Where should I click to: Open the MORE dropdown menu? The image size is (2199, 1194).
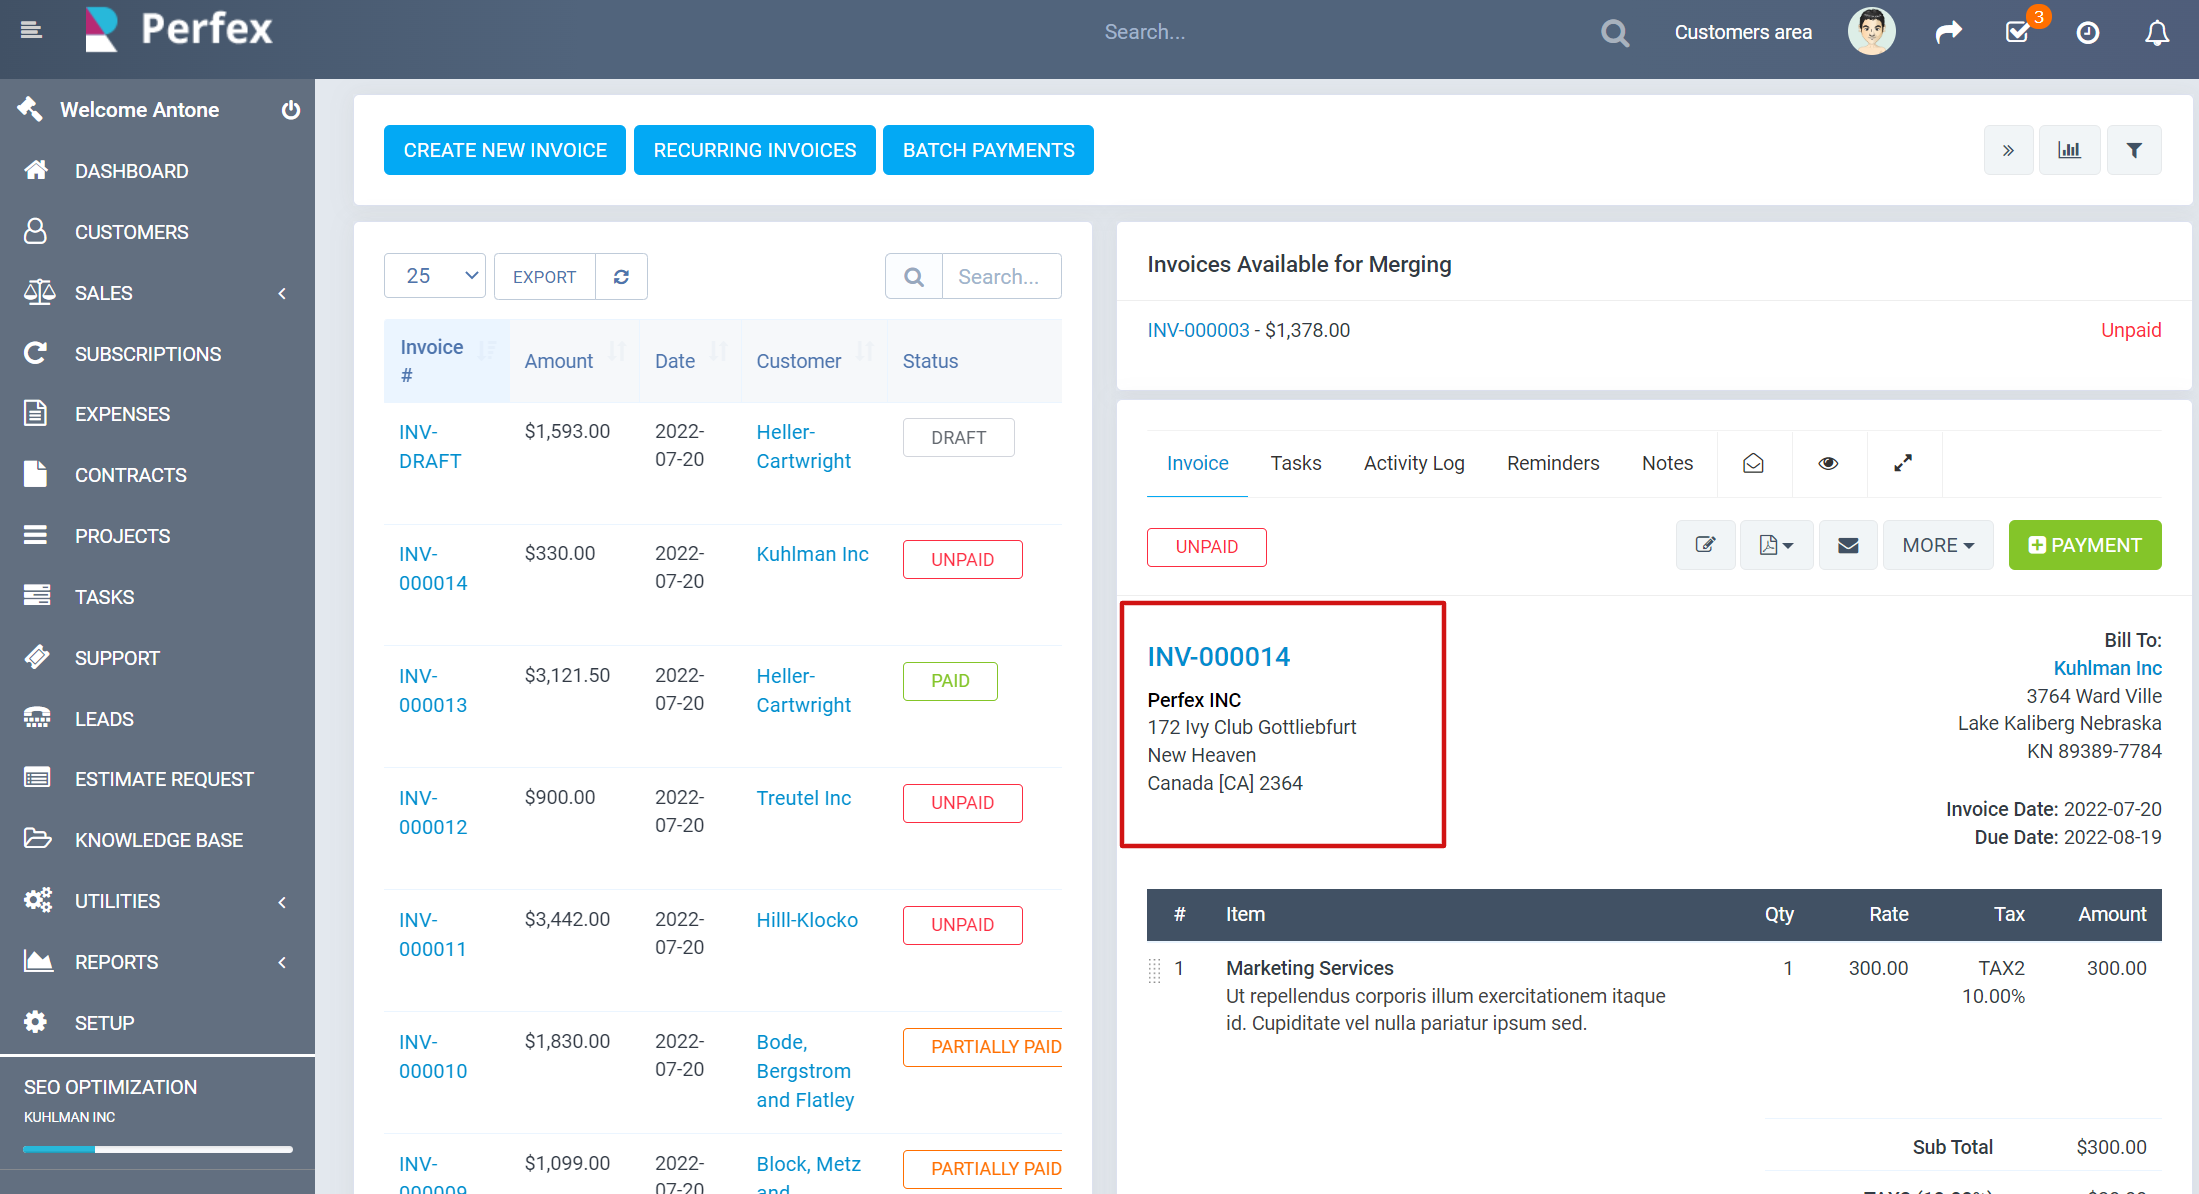point(1937,545)
